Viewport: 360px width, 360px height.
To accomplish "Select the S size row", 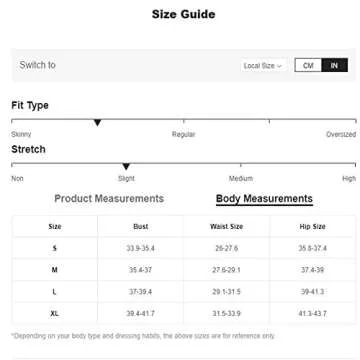I will 184,248.
